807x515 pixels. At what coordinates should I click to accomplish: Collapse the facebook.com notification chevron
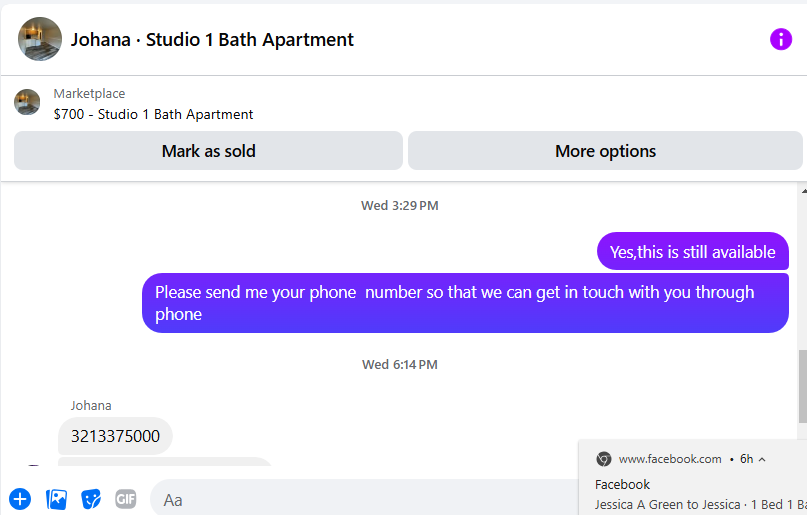[x=762, y=459]
